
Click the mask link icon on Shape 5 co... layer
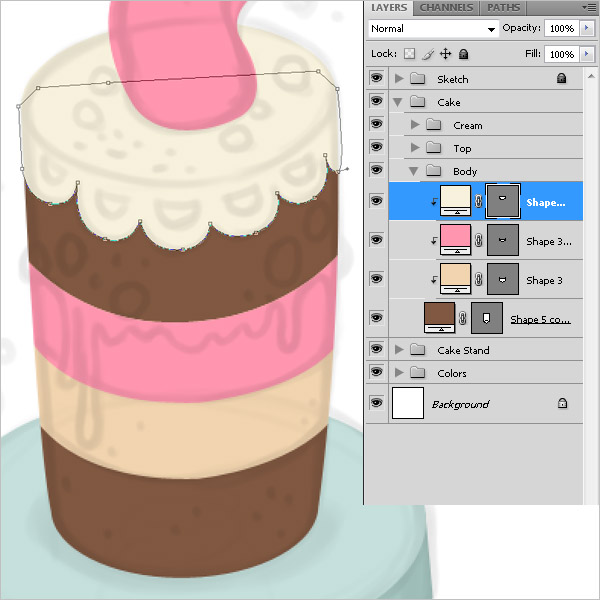(x=463, y=318)
